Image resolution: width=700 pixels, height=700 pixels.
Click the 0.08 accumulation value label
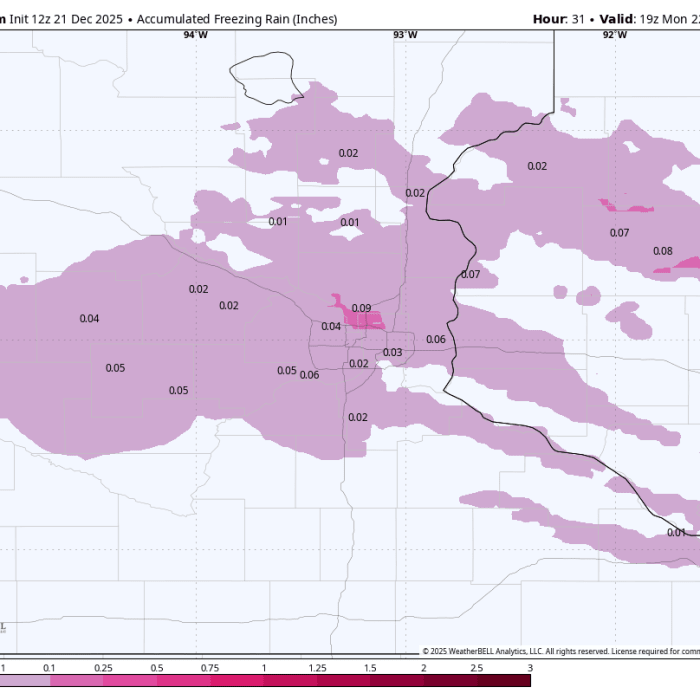coord(662,251)
